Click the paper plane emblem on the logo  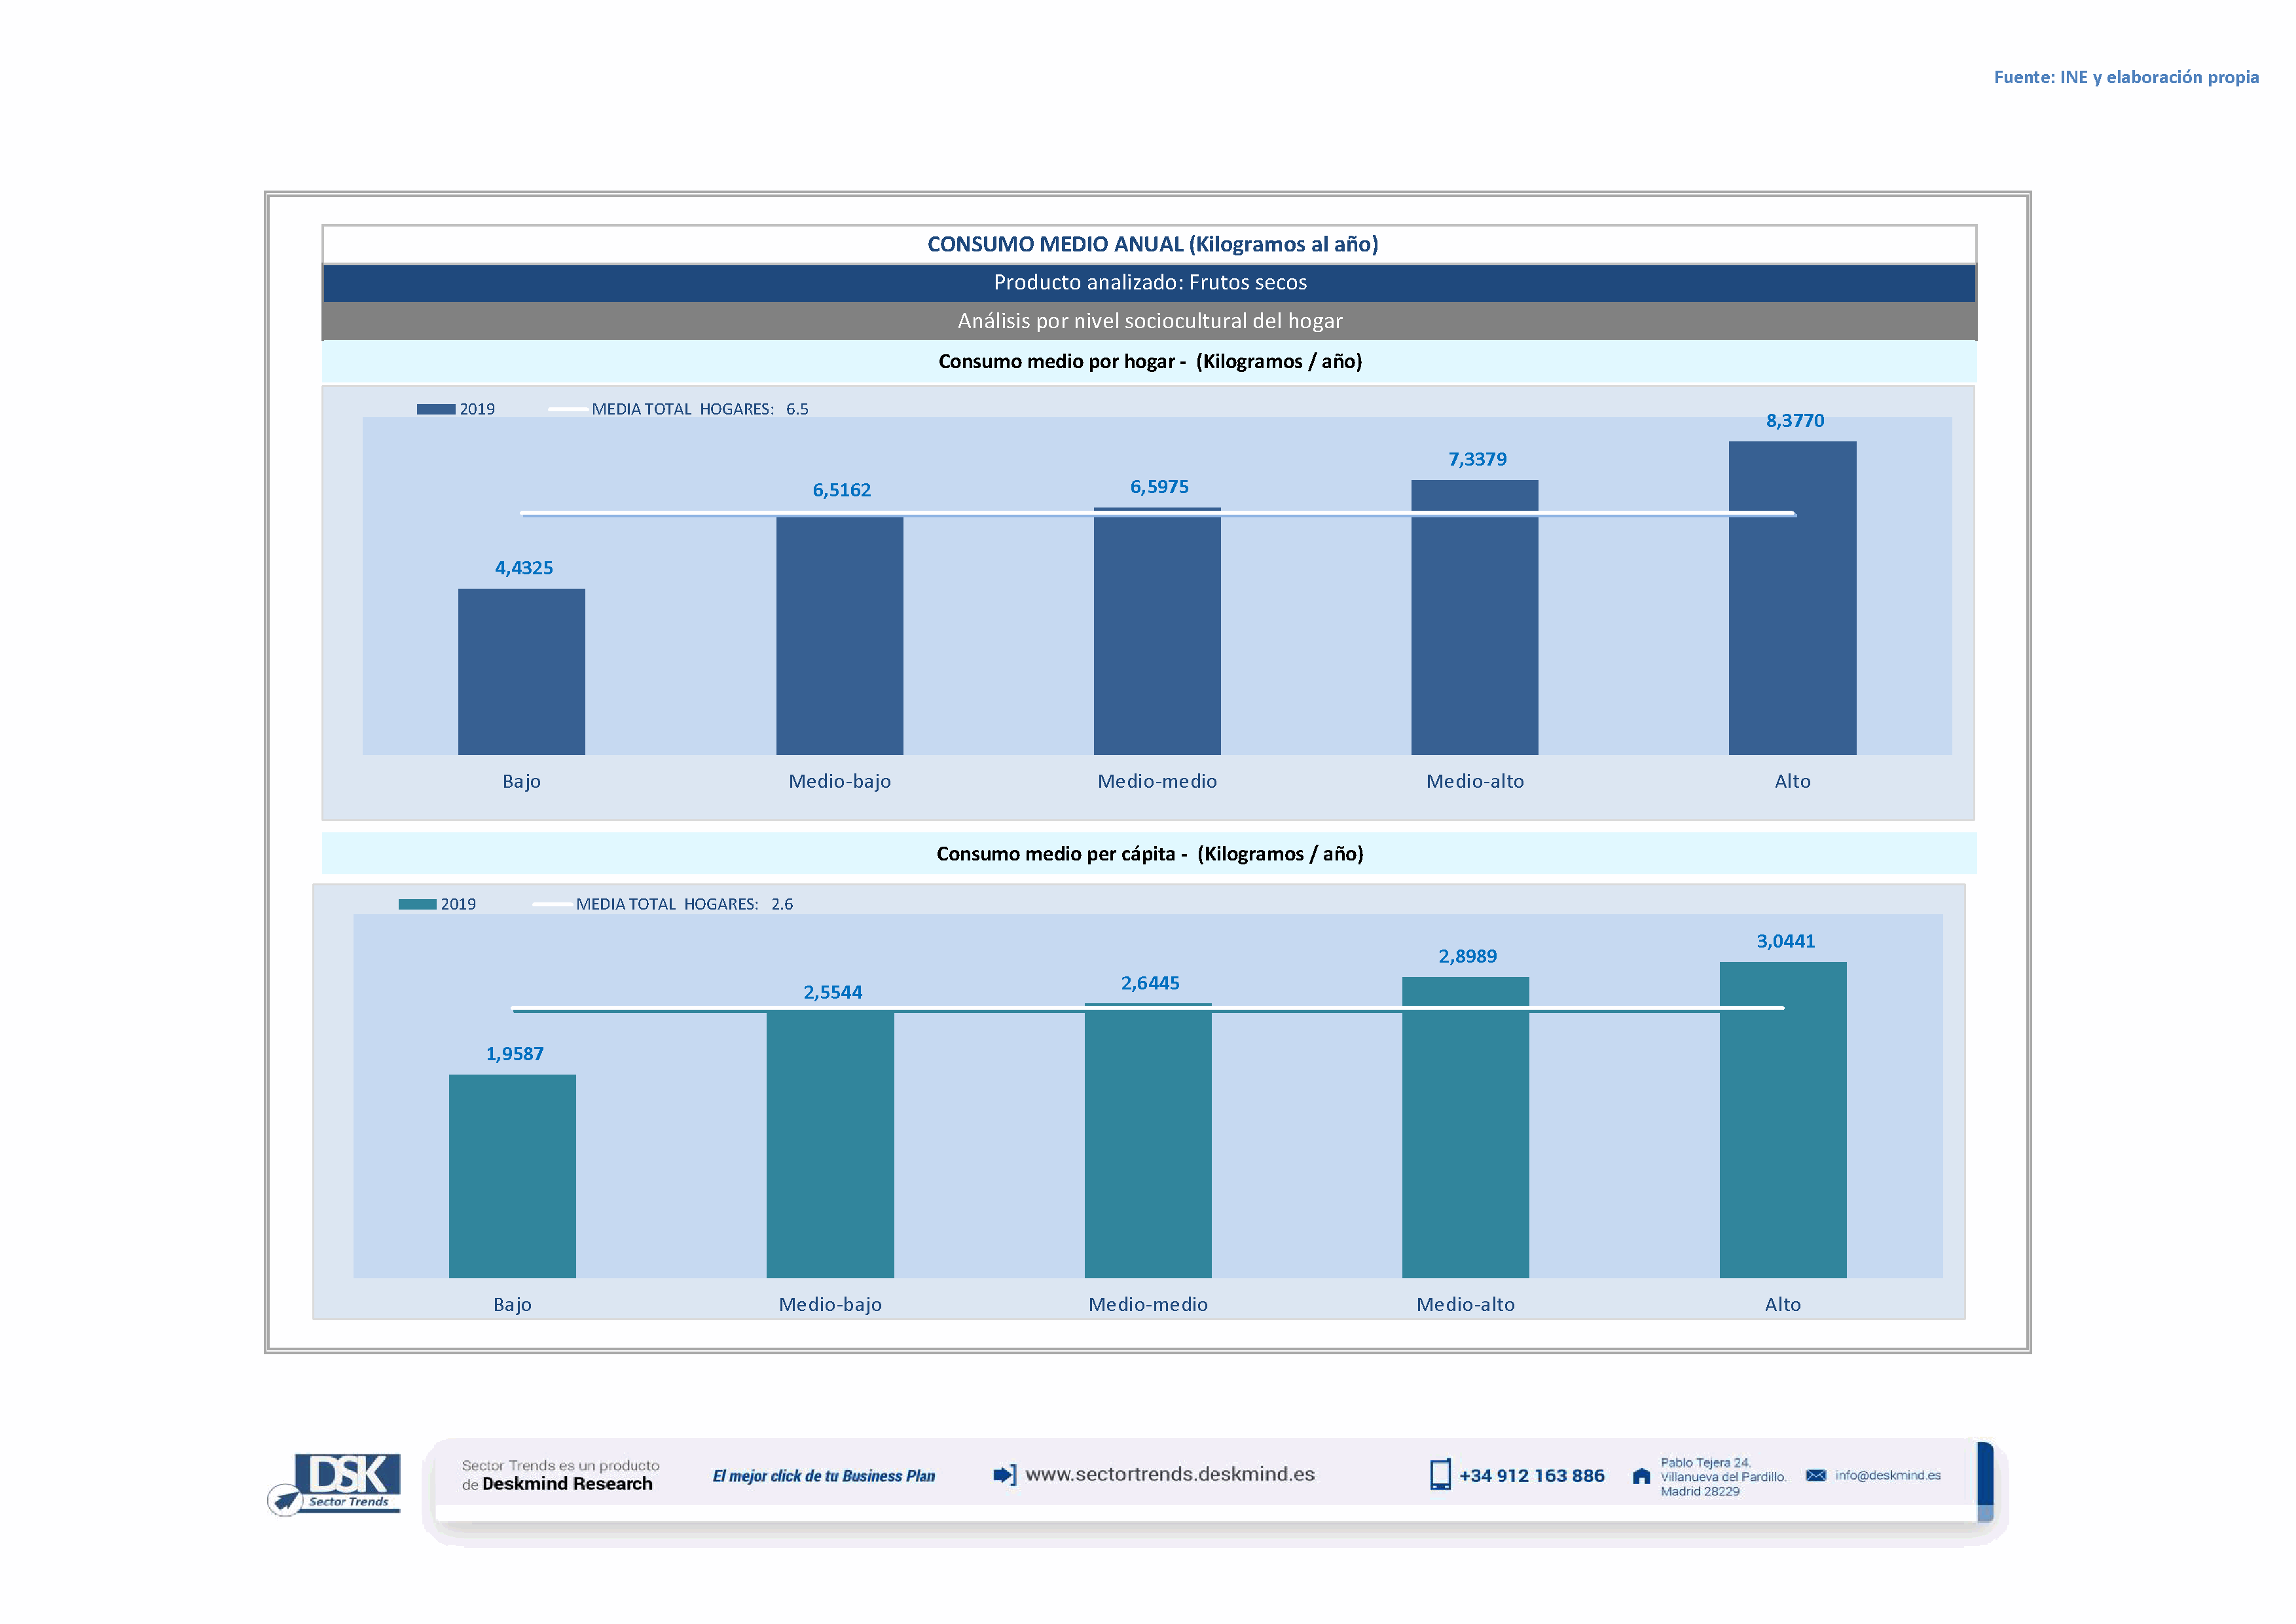[x=285, y=1500]
